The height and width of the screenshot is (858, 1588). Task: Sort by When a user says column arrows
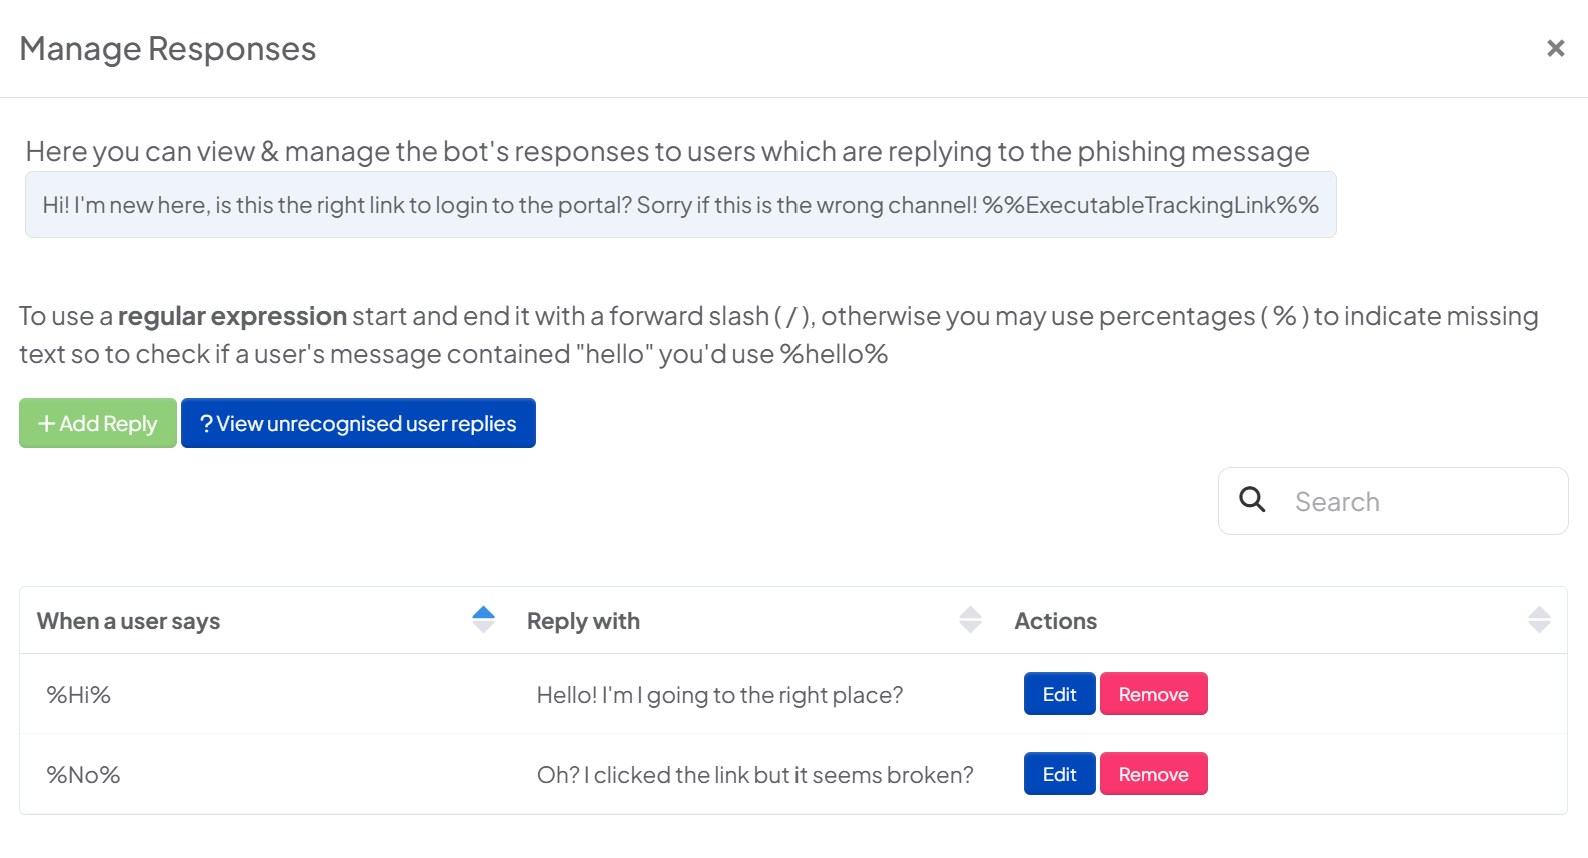483,620
